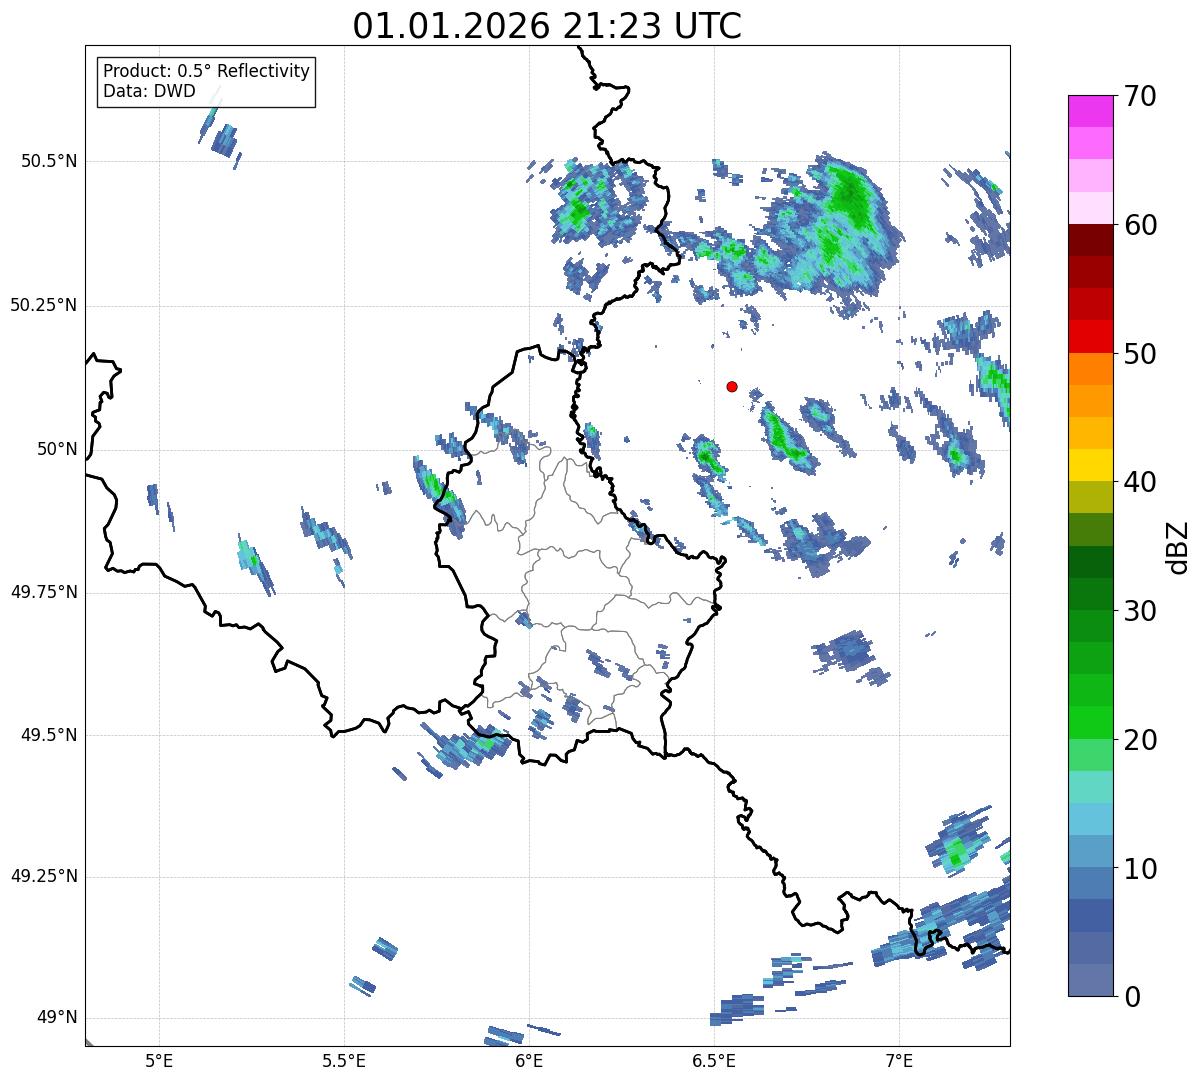Click the orange colorbar swatch below 50
This screenshot has width=1202, height=1081.
[1090, 368]
